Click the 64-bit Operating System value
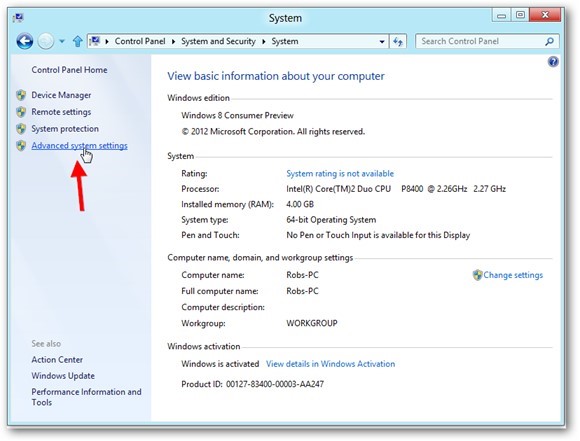The image size is (580, 441). (331, 220)
